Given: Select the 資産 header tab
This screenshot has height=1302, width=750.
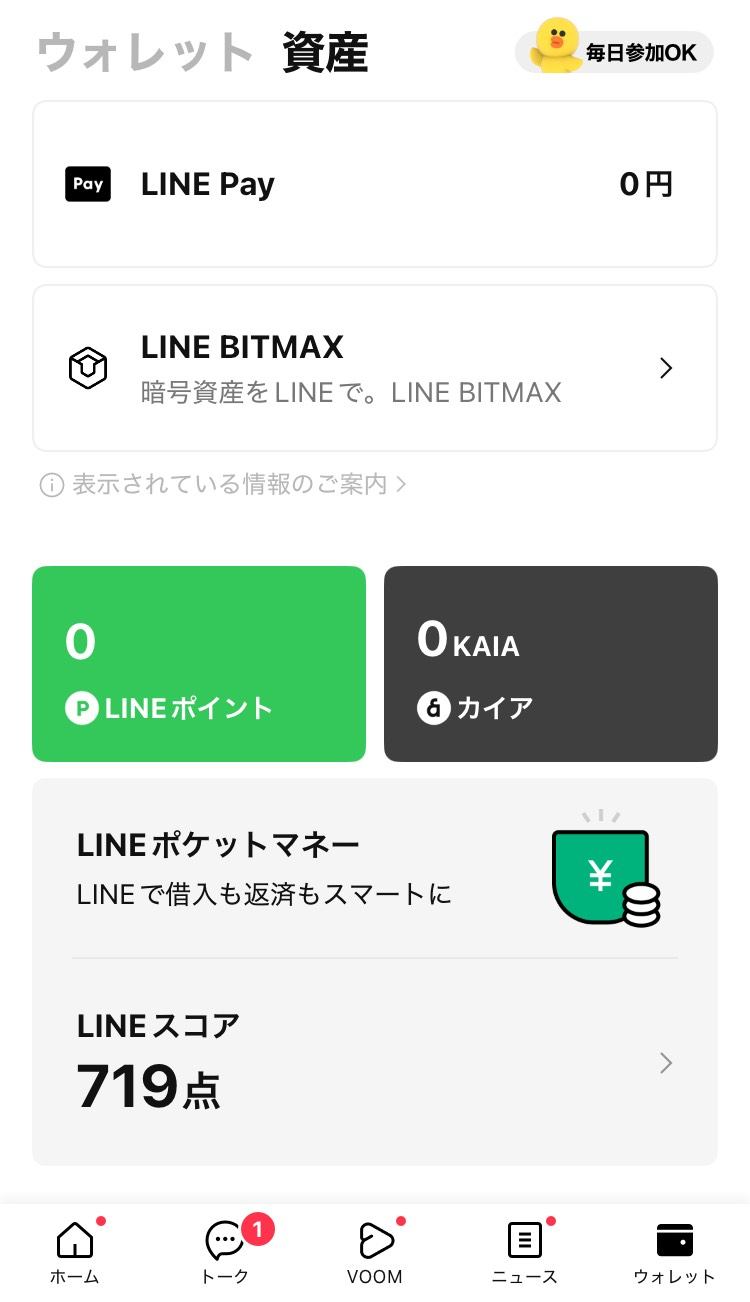Looking at the screenshot, I should [325, 52].
